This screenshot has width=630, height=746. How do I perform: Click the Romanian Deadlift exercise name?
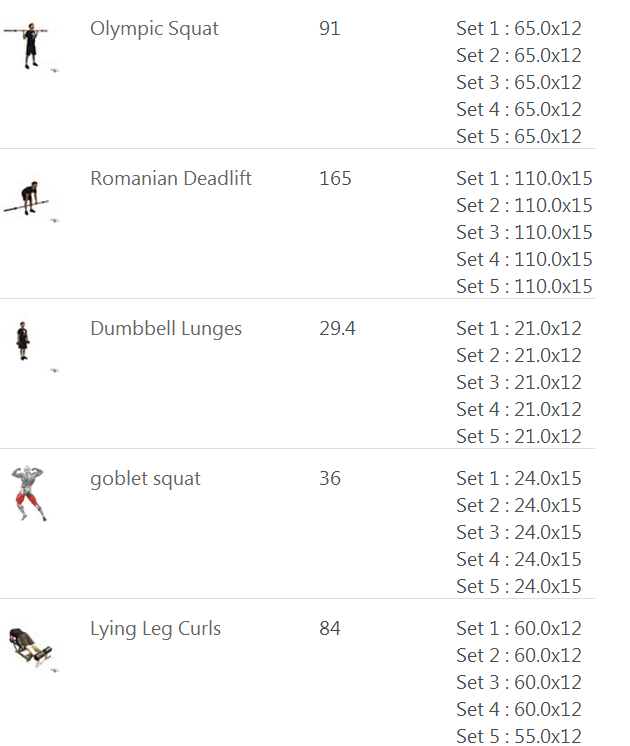tap(171, 178)
